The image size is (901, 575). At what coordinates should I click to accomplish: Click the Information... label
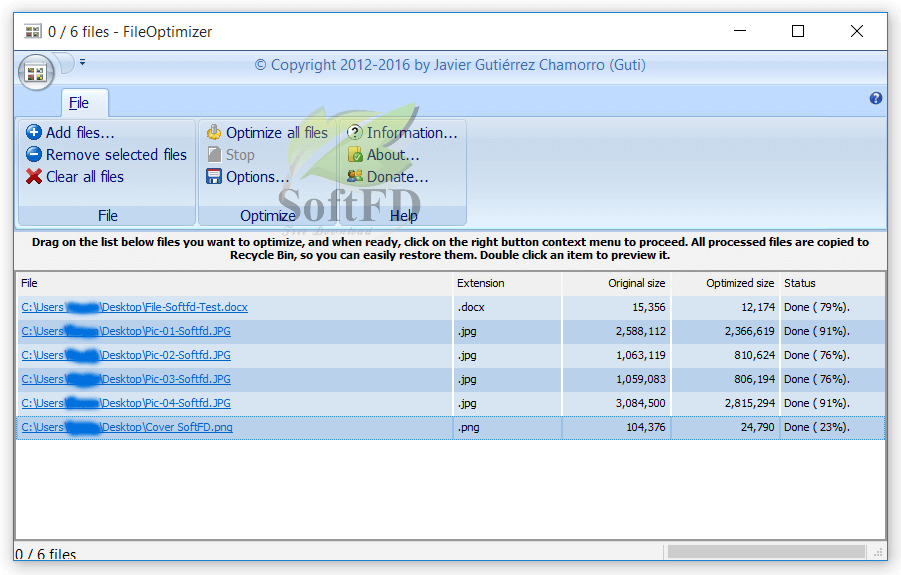pyautogui.click(x=412, y=133)
